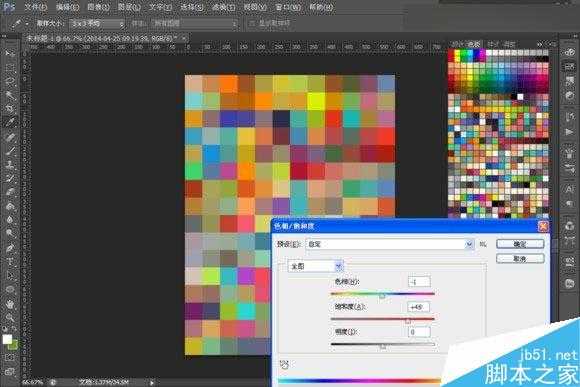Open the 全图 channel dropdown
This screenshot has height=387, width=580.
(x=316, y=266)
